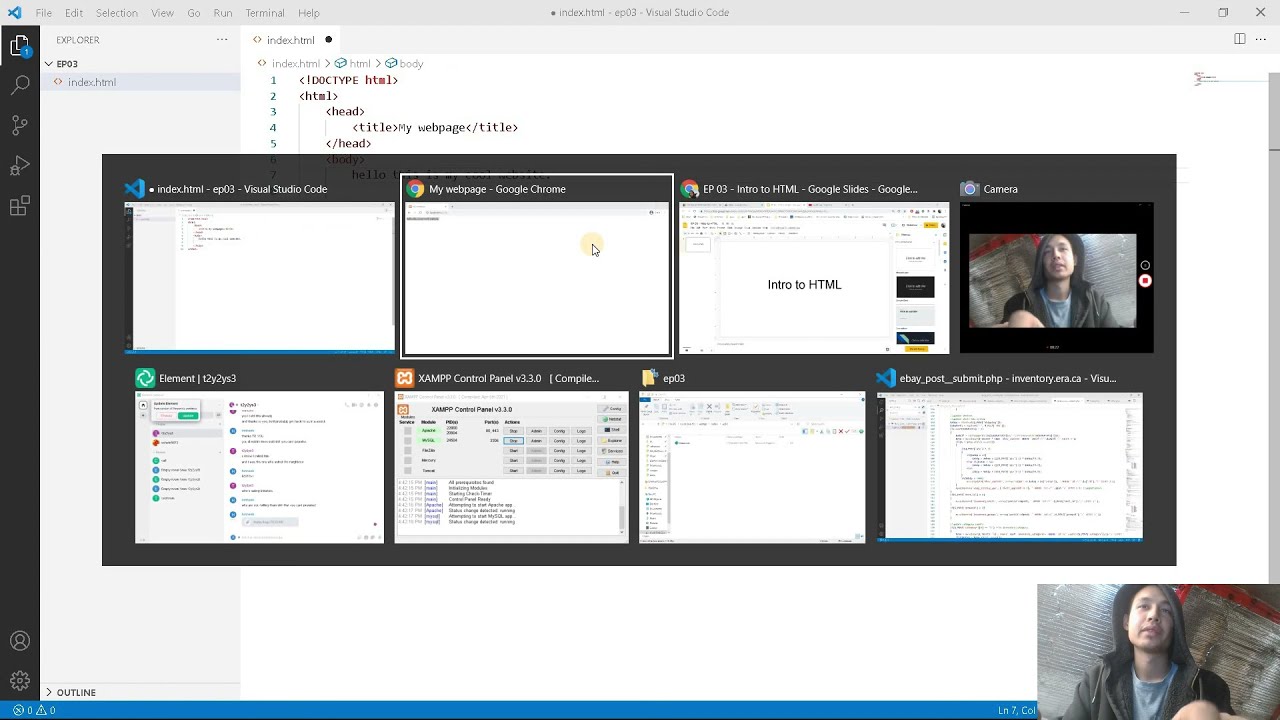
Task: Open the Extensions view
Action: click(x=20, y=206)
